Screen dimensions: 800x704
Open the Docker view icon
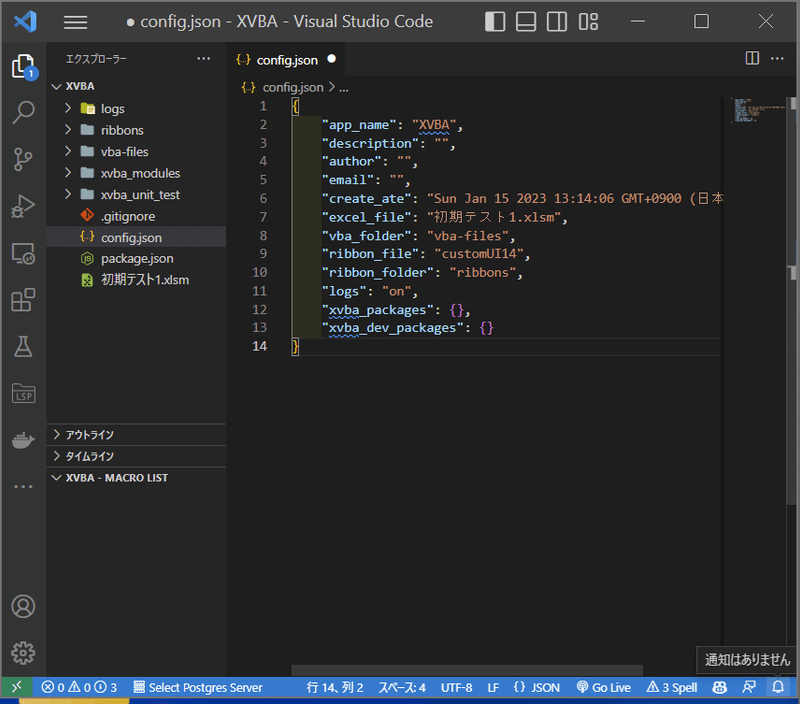23,440
